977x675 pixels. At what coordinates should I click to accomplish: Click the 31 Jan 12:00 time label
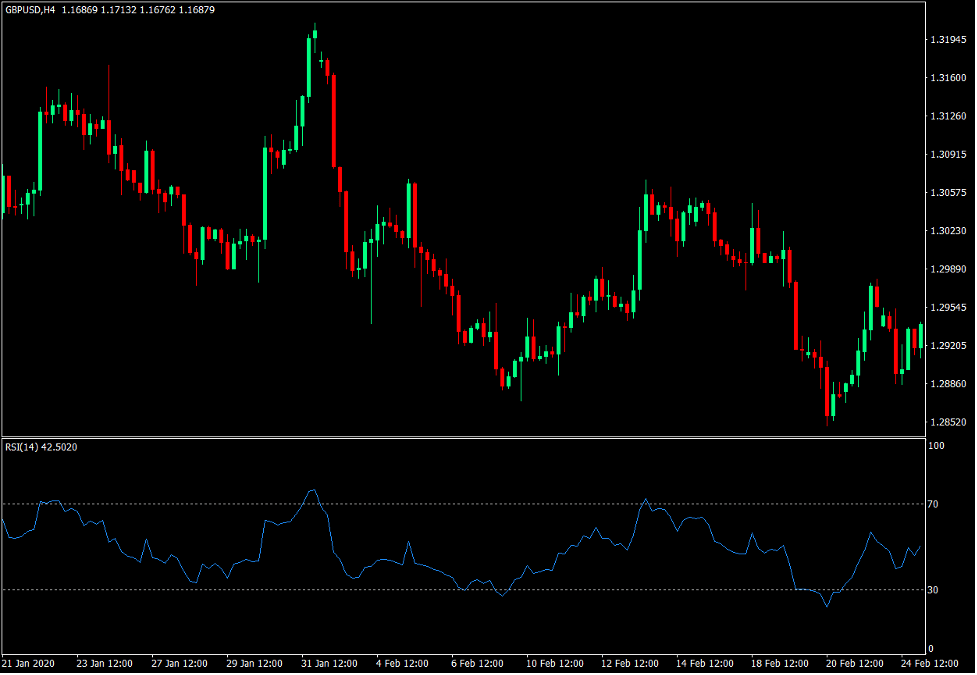(330, 664)
